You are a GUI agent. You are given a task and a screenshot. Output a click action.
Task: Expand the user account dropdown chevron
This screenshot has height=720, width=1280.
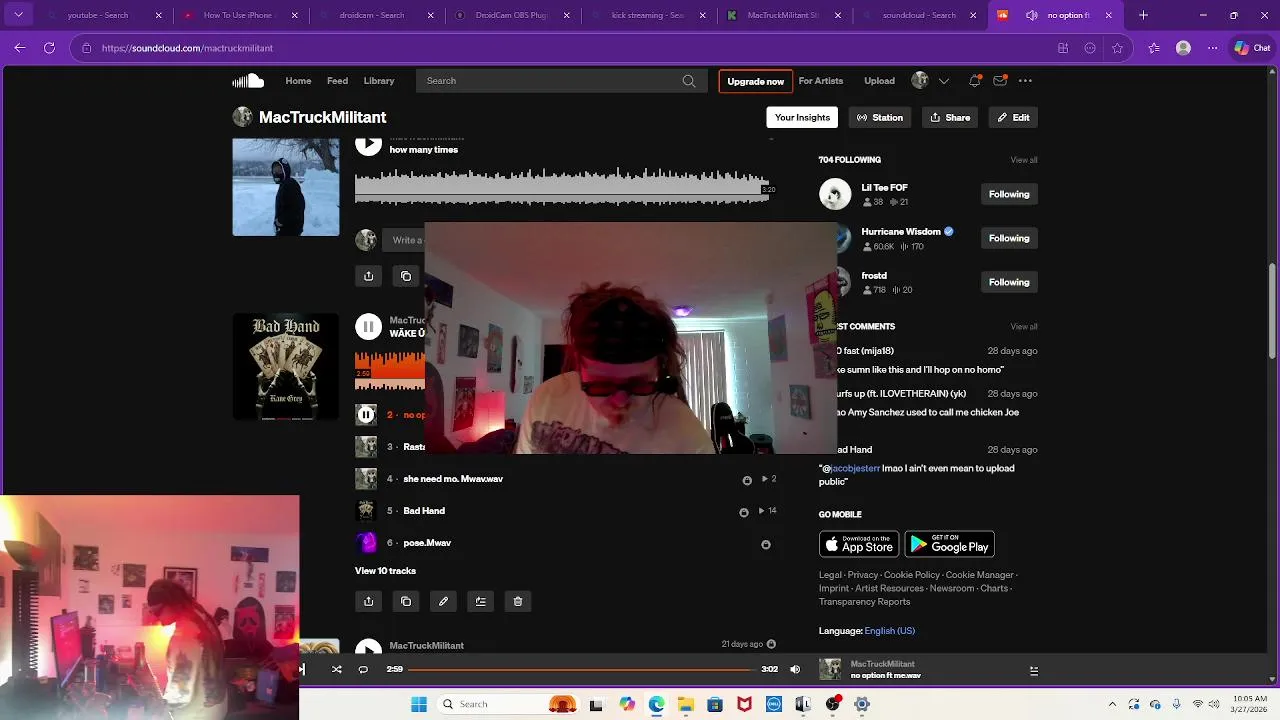(x=943, y=81)
